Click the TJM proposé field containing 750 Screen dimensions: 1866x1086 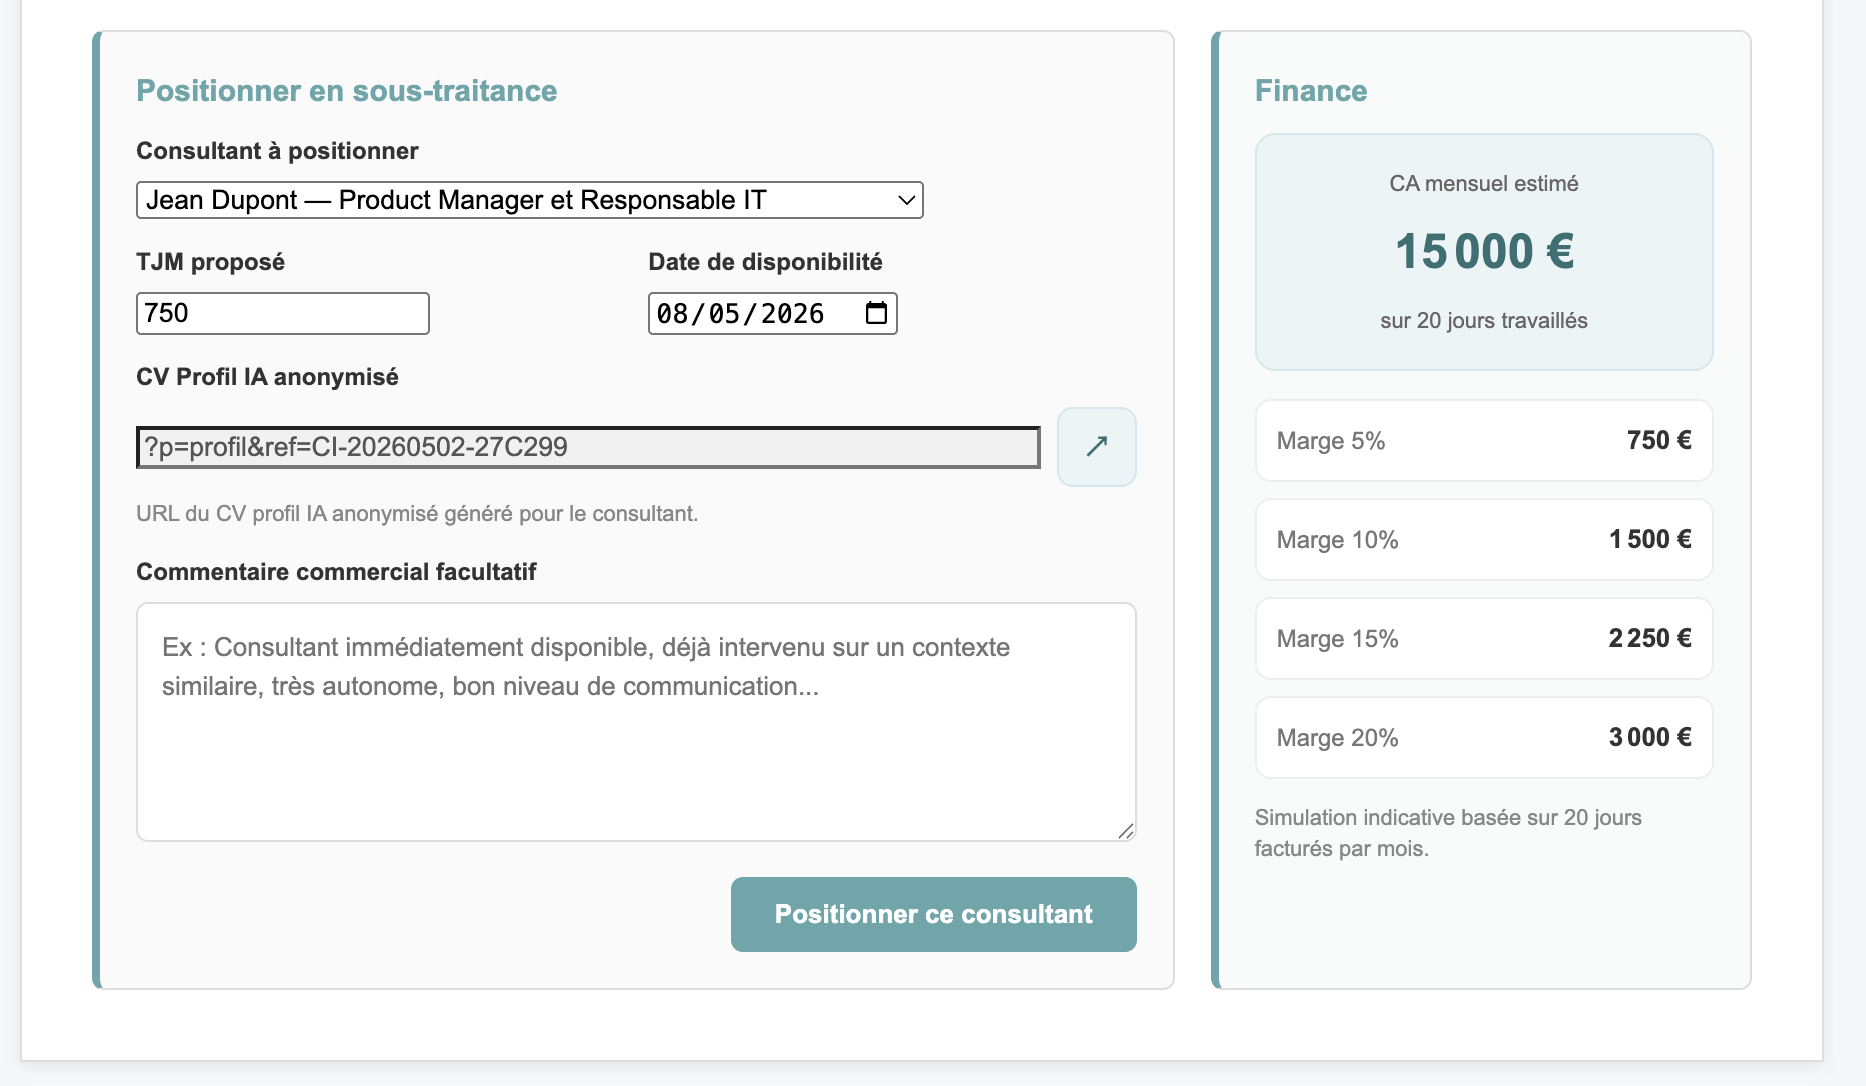pyautogui.click(x=283, y=313)
